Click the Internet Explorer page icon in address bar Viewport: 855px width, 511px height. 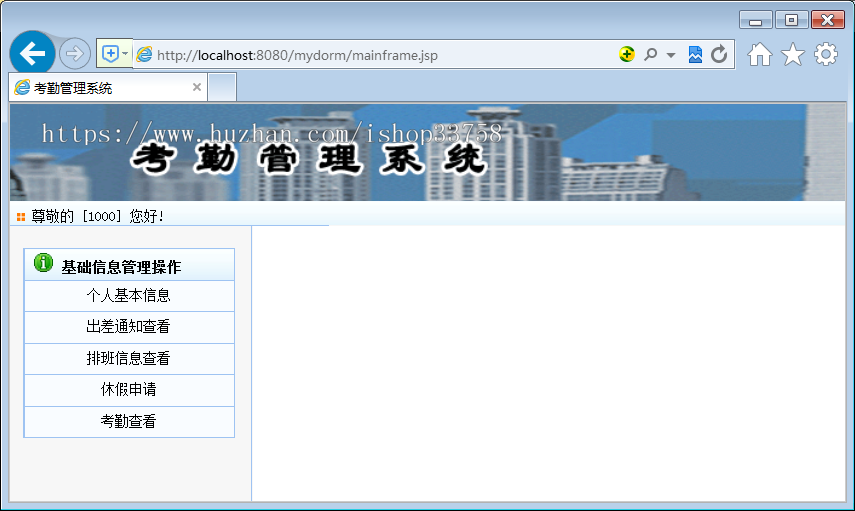[144, 55]
